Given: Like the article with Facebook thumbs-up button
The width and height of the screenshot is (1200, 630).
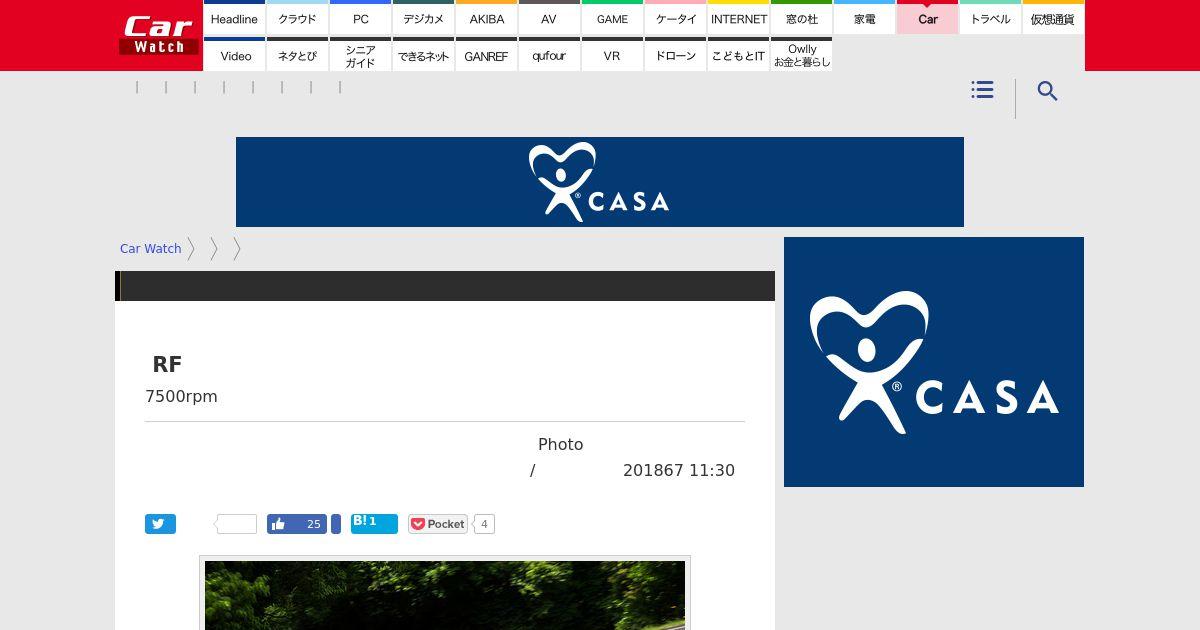Looking at the screenshot, I should 297,524.
